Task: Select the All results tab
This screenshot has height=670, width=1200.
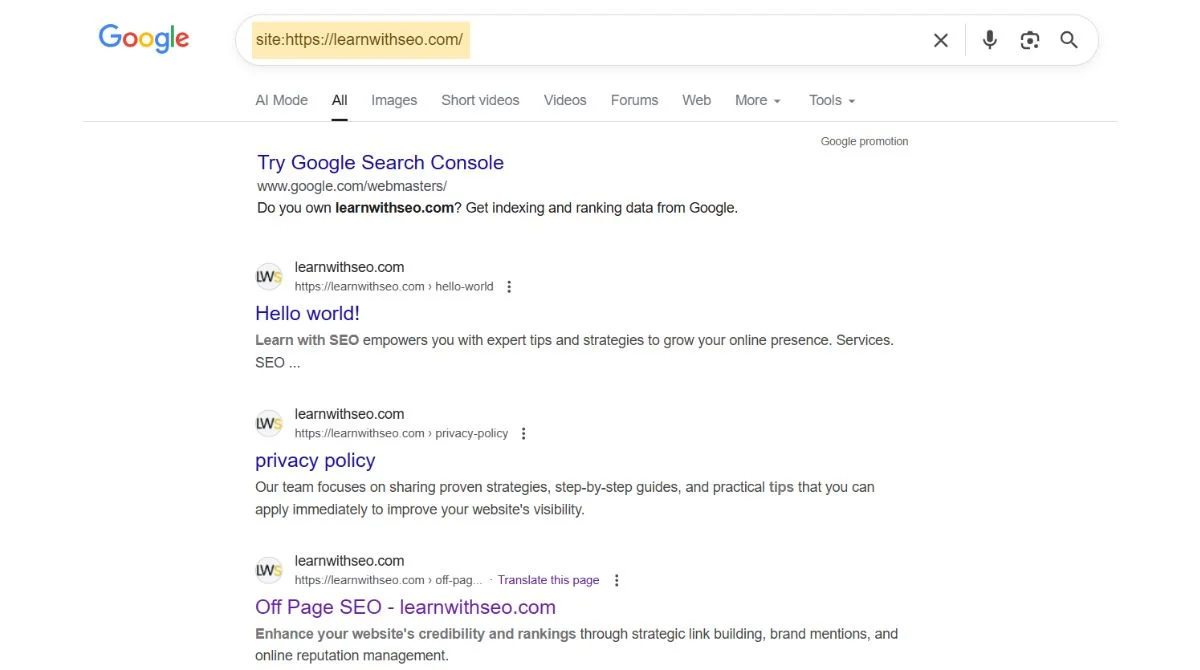Action: pyautogui.click(x=340, y=100)
